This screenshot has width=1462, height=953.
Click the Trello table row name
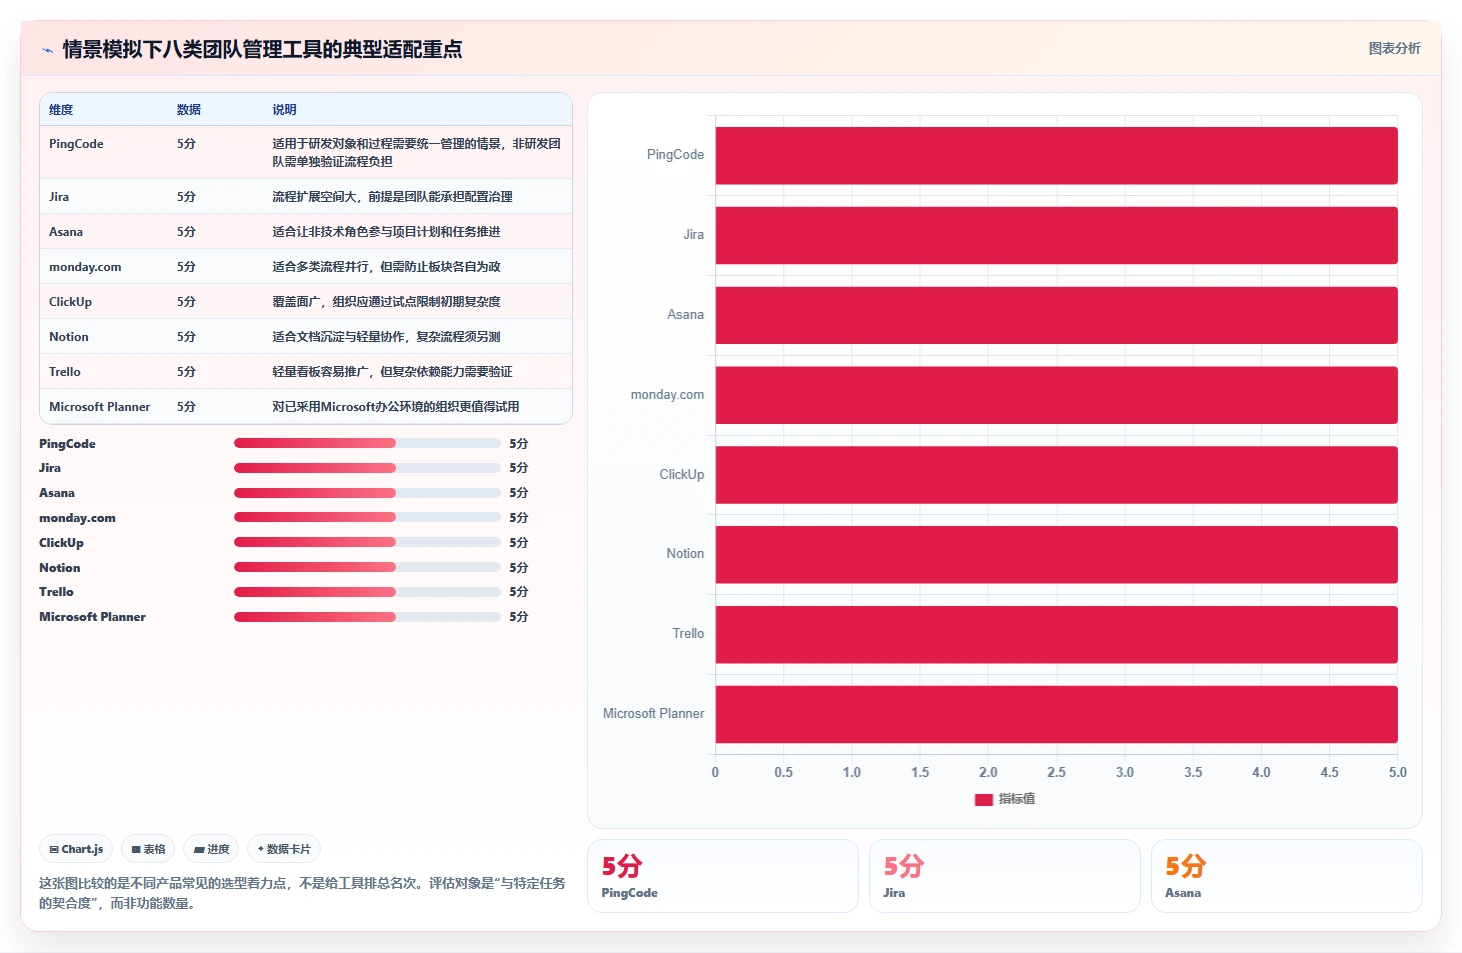click(65, 372)
